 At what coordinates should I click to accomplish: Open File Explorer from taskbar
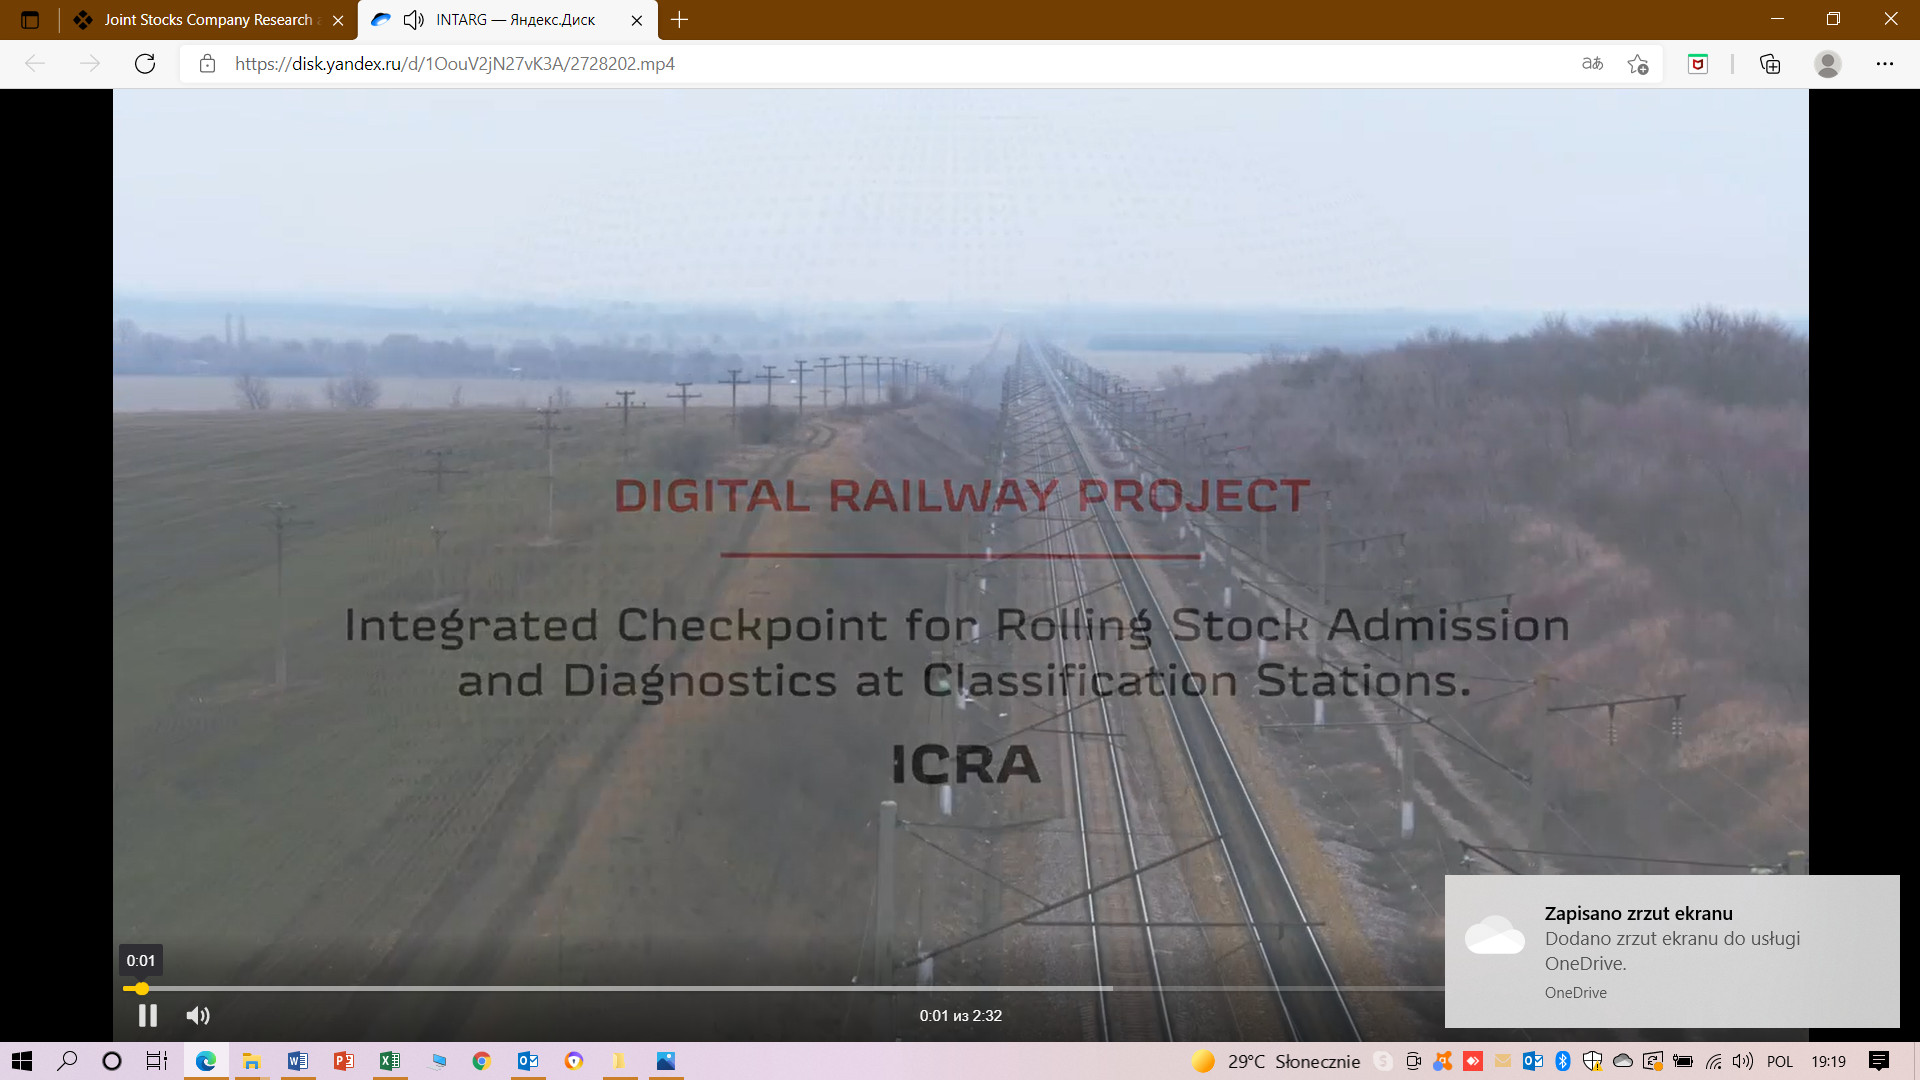click(251, 1061)
